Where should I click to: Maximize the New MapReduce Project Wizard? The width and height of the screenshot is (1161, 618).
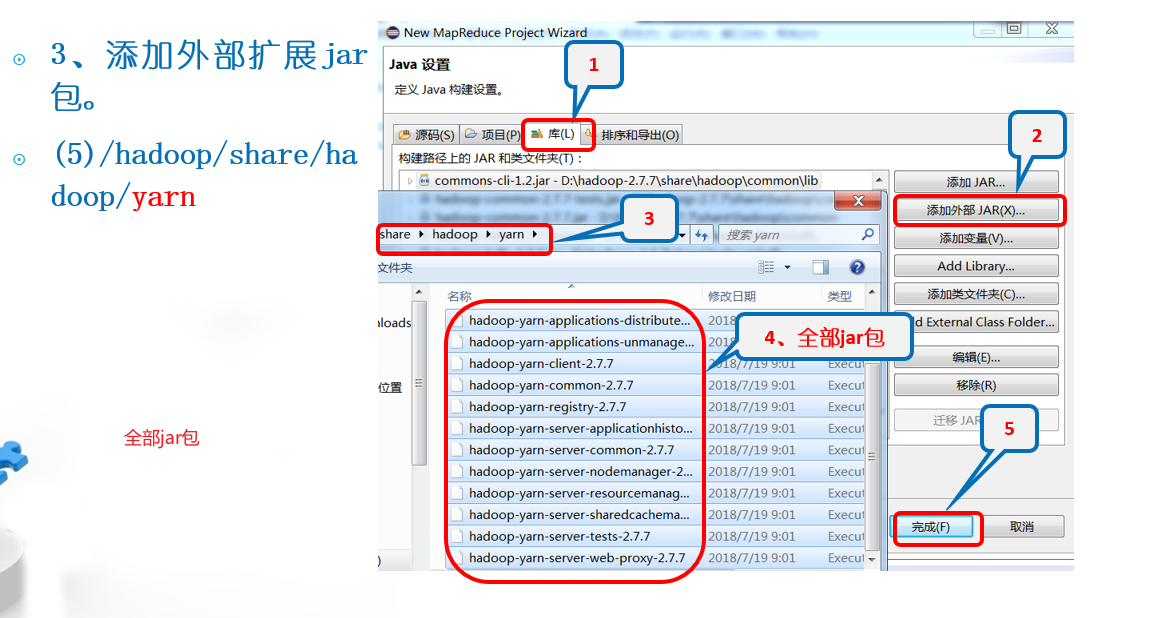pos(1014,29)
